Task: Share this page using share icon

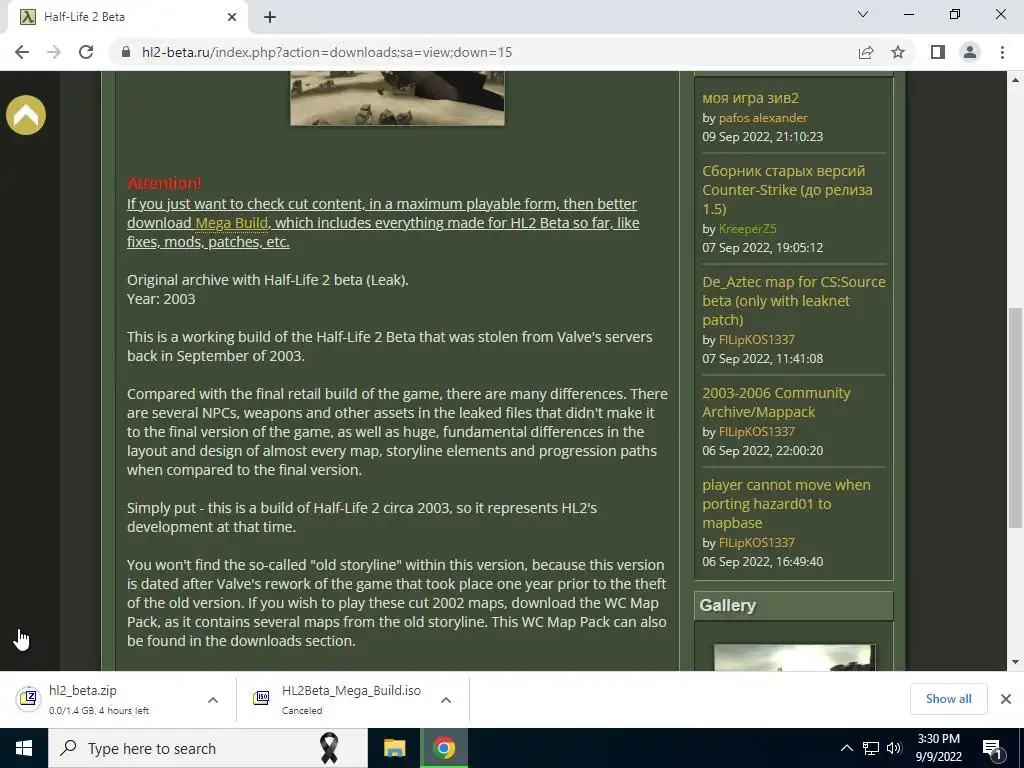Action: click(x=866, y=52)
